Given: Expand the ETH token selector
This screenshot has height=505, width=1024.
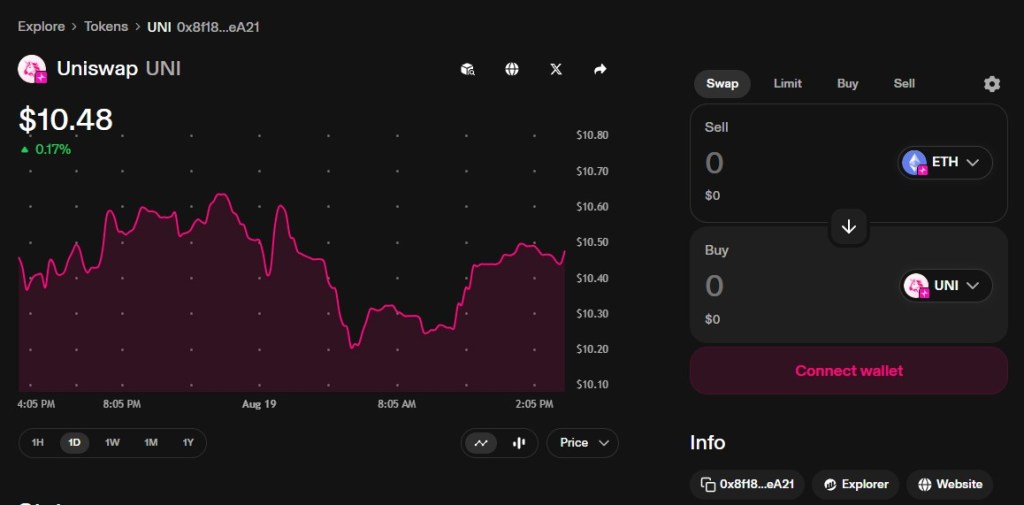Looking at the screenshot, I should pyautogui.click(x=946, y=162).
